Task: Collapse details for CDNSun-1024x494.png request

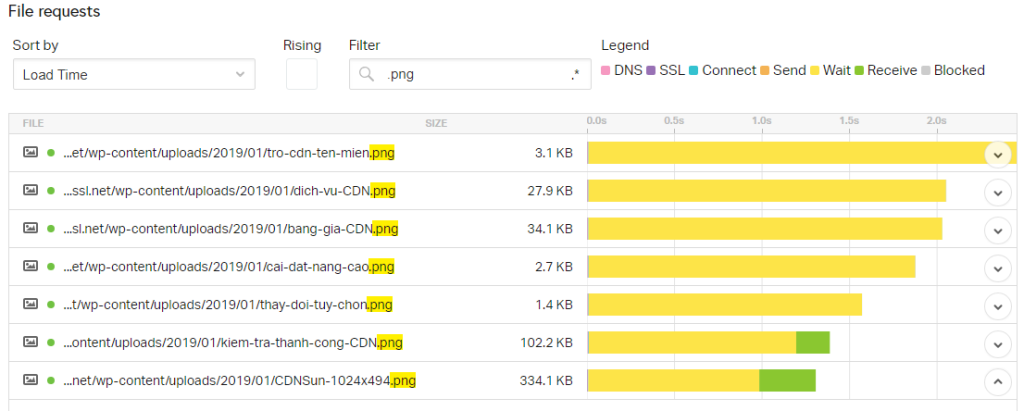Action: (x=997, y=381)
